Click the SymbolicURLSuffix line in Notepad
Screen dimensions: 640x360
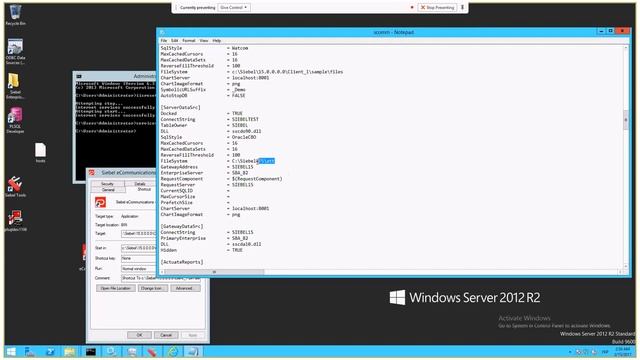(x=203, y=89)
